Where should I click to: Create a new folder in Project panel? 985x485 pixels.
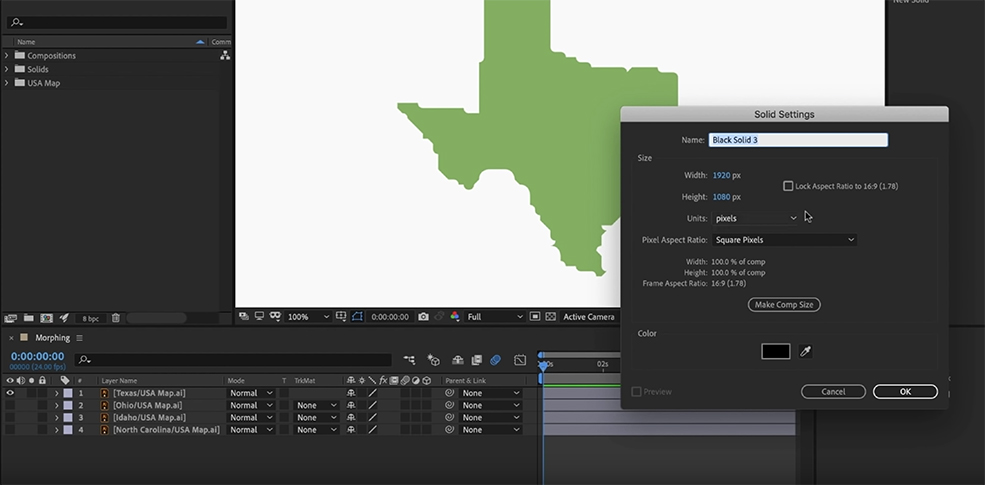pos(28,319)
